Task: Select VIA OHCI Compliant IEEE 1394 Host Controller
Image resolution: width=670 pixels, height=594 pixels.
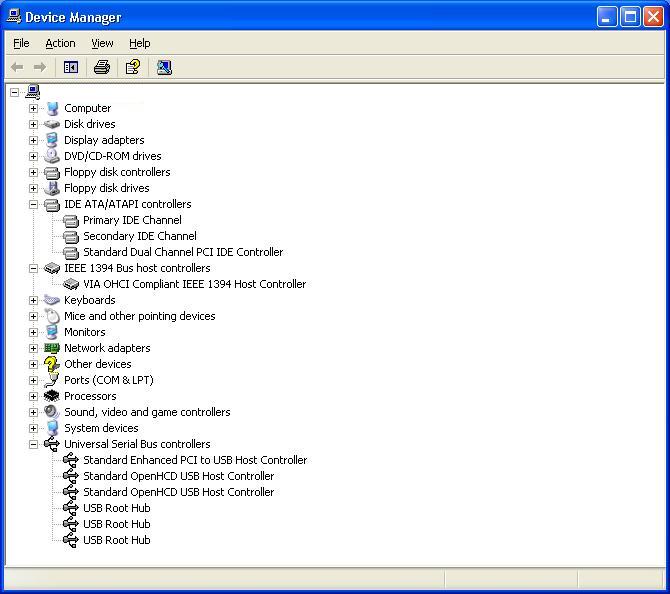Action: 194,284
